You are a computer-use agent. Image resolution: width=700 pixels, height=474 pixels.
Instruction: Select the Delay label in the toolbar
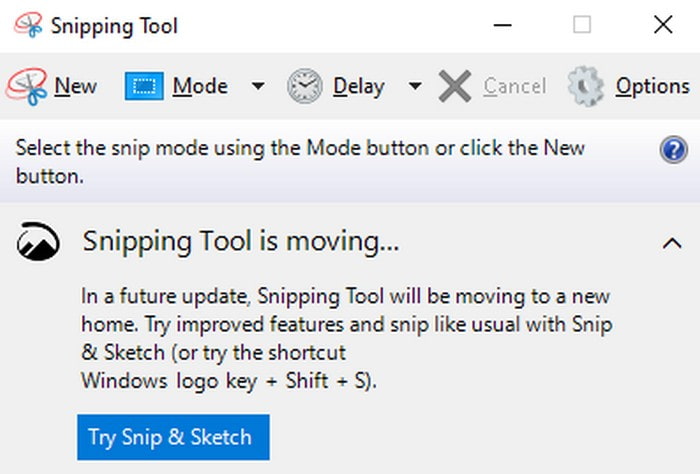click(359, 87)
